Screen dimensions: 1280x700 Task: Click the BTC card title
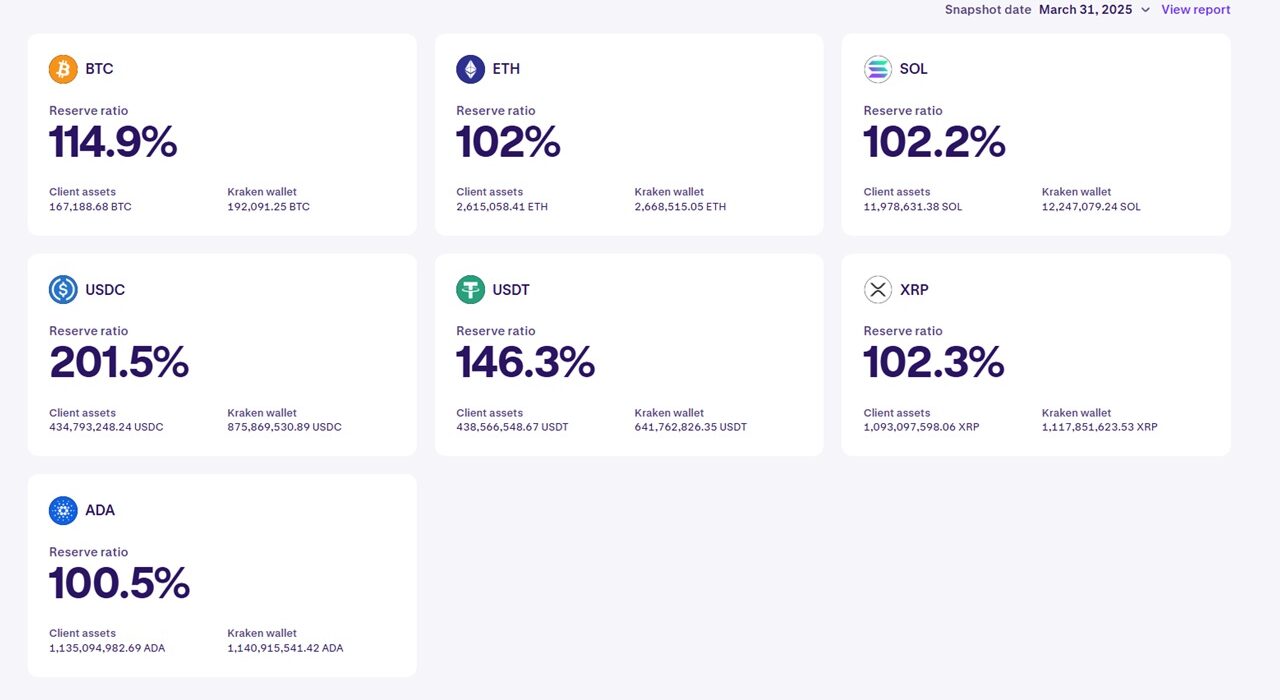coord(99,69)
